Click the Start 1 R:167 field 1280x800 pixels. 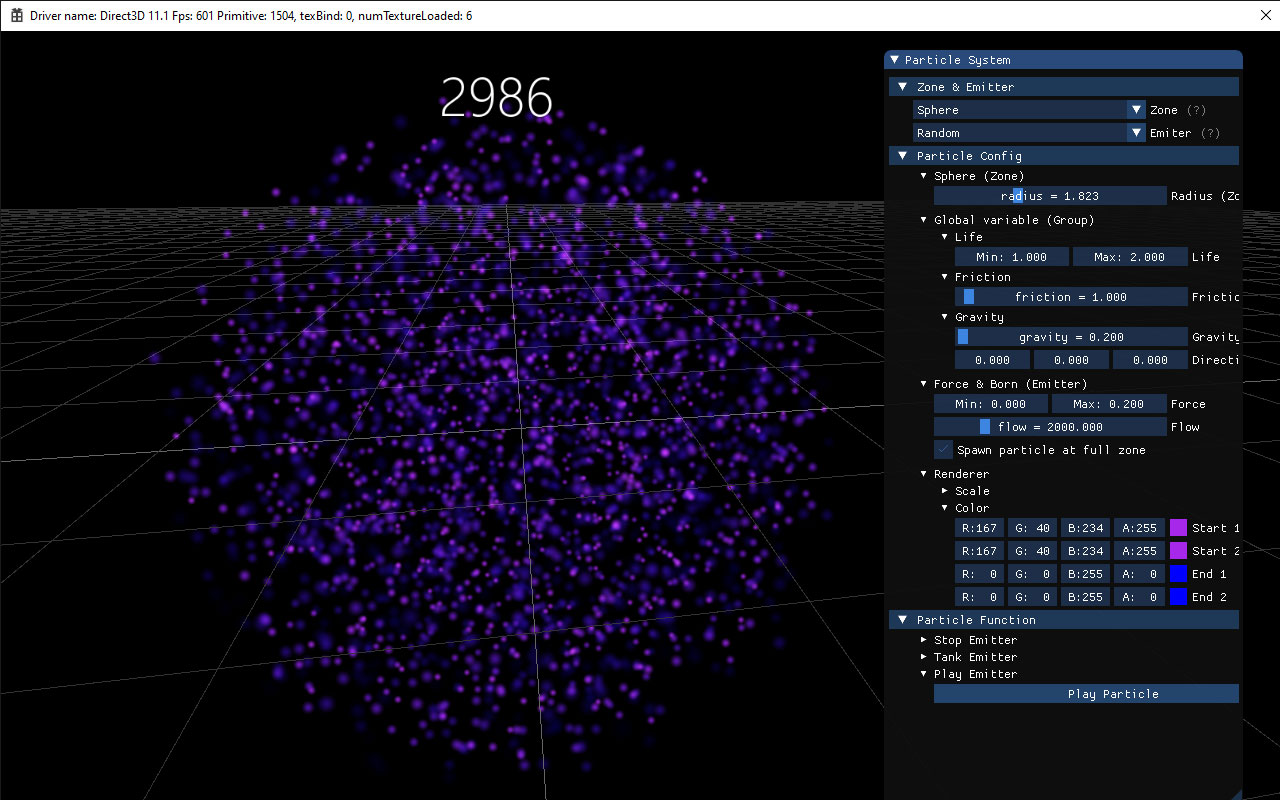979,528
